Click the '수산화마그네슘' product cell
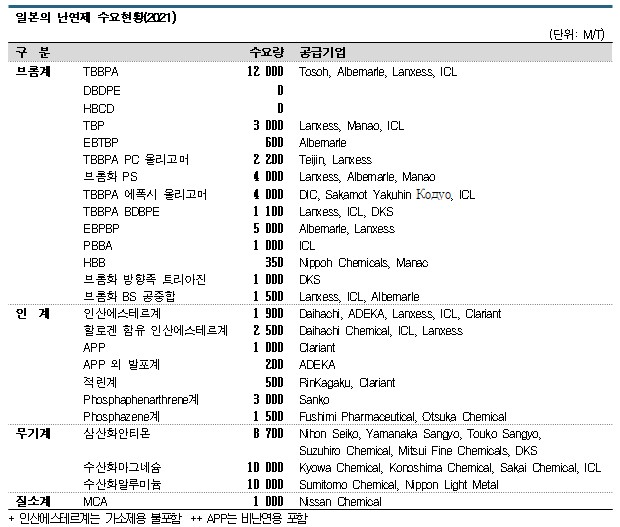This screenshot has height=527, width=620. point(121,467)
